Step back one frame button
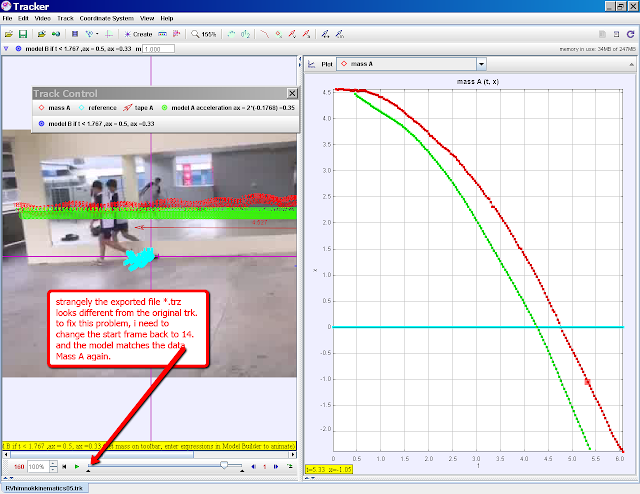Screen dimensions: 640x494 253,467
